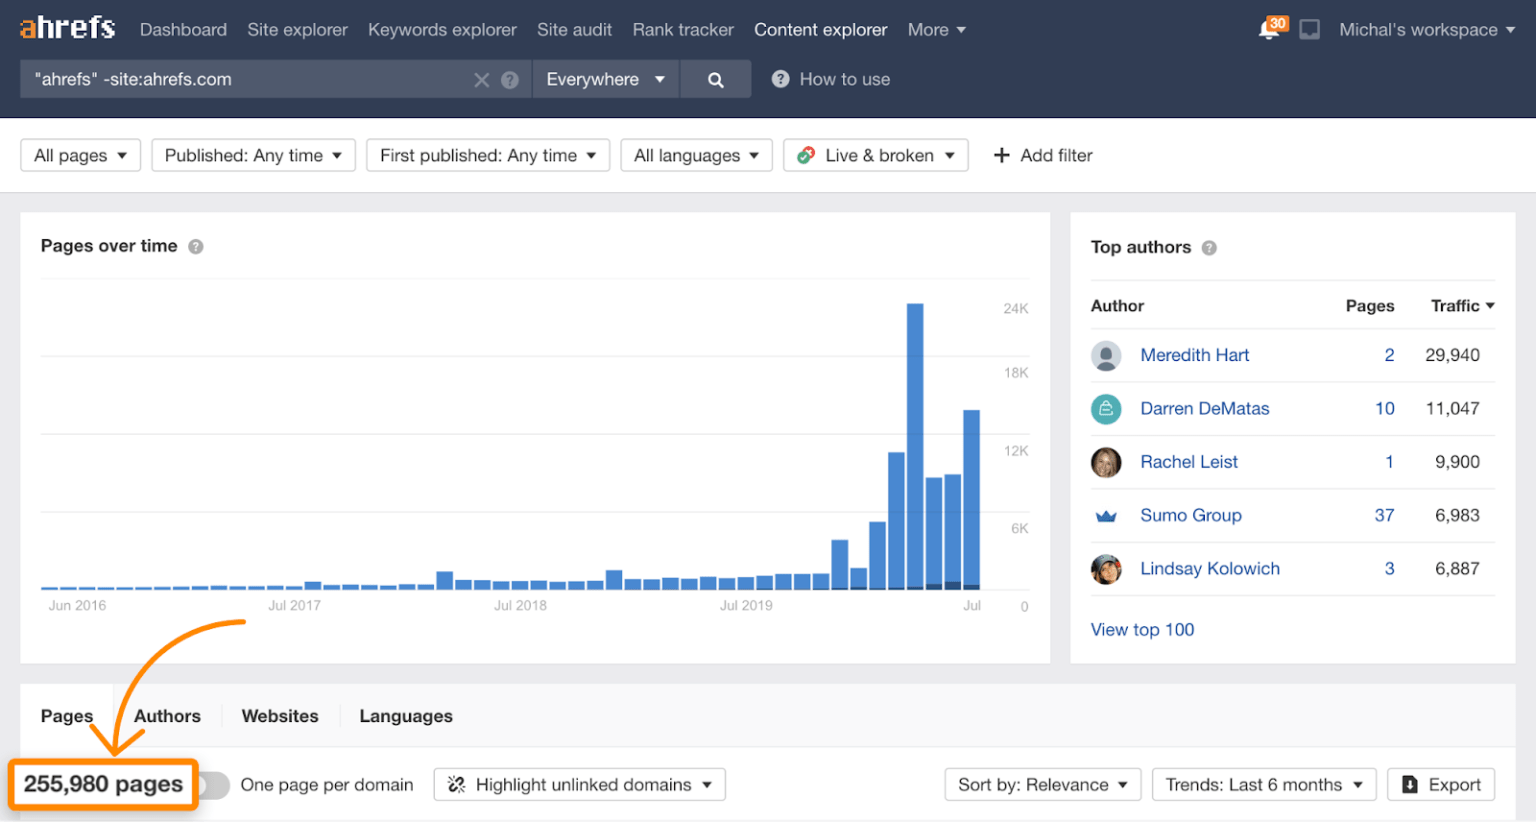The image size is (1536, 822).
Task: Click the search syntax help question mark
Action: [x=510, y=80]
